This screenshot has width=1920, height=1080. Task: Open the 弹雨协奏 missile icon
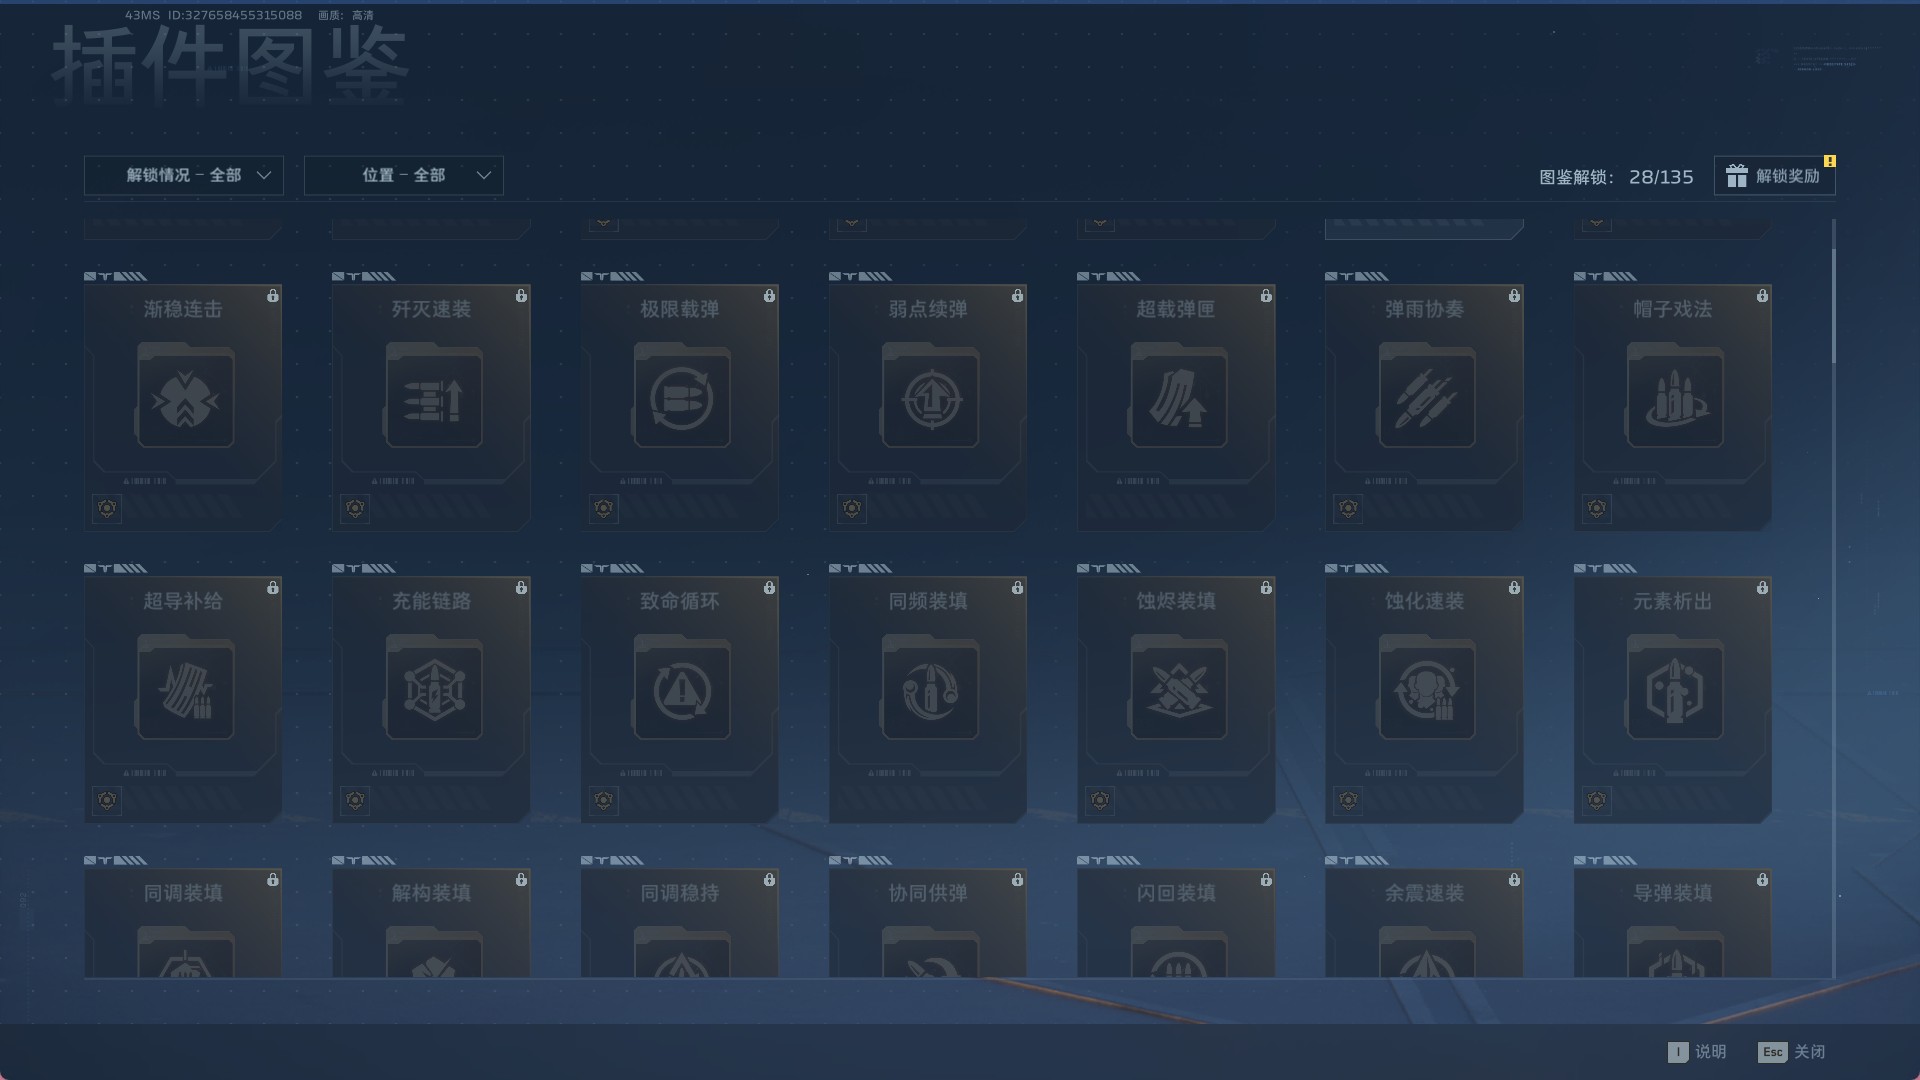click(1426, 400)
